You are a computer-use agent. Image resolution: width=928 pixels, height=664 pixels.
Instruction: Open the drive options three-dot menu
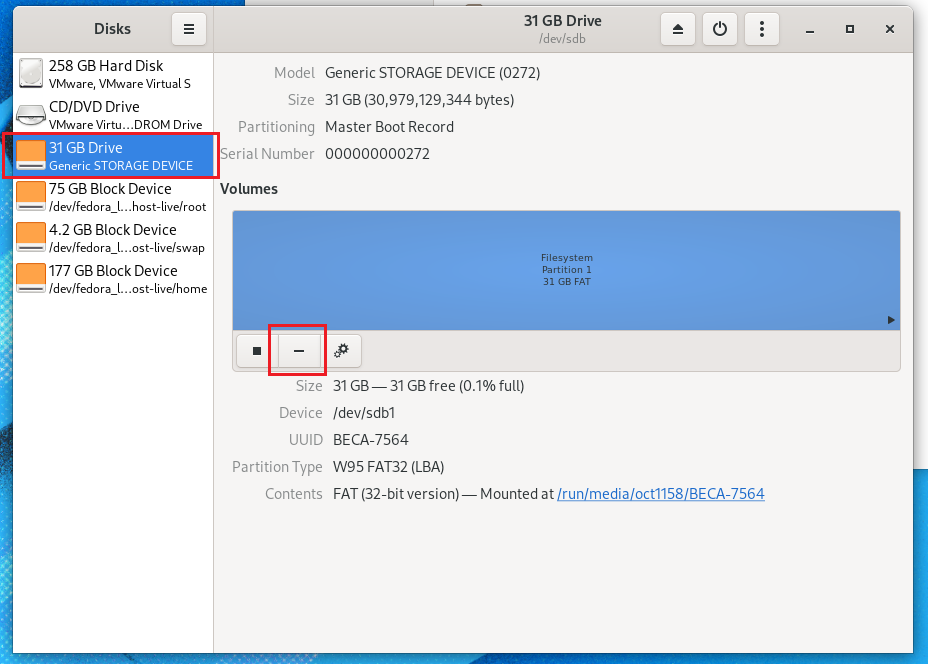pyautogui.click(x=761, y=29)
